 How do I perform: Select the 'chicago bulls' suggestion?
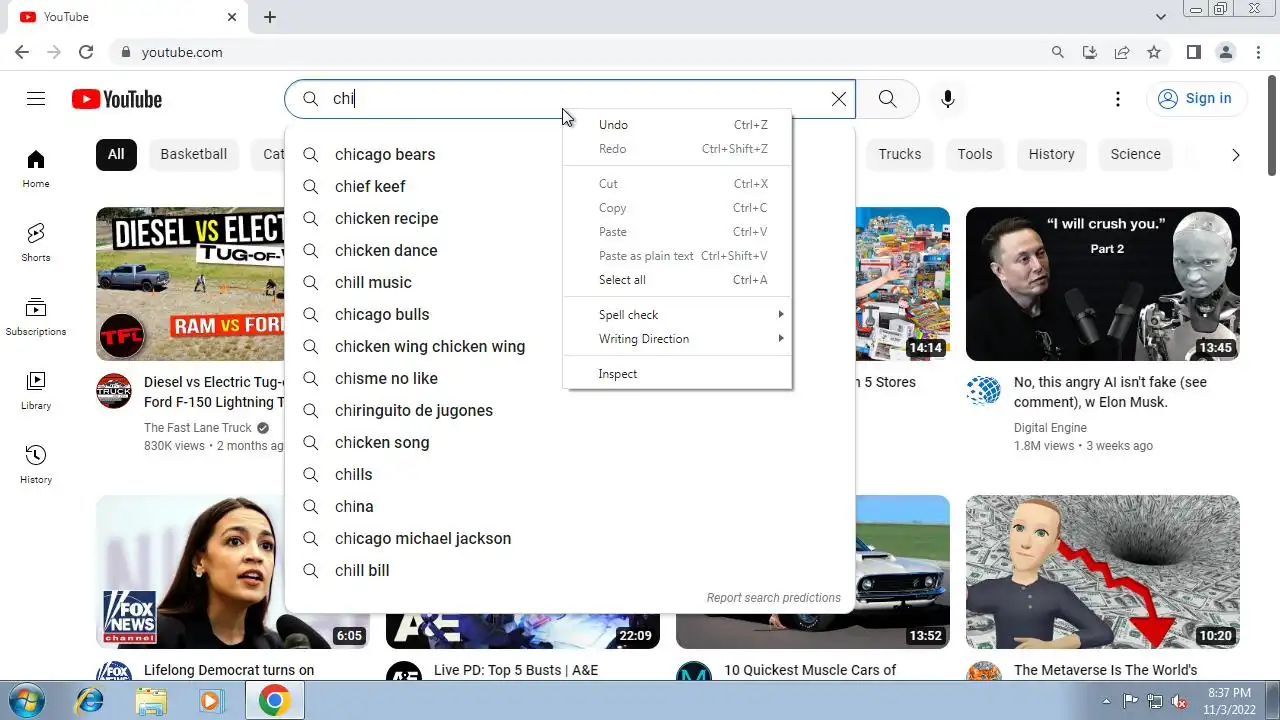[570, 314]
